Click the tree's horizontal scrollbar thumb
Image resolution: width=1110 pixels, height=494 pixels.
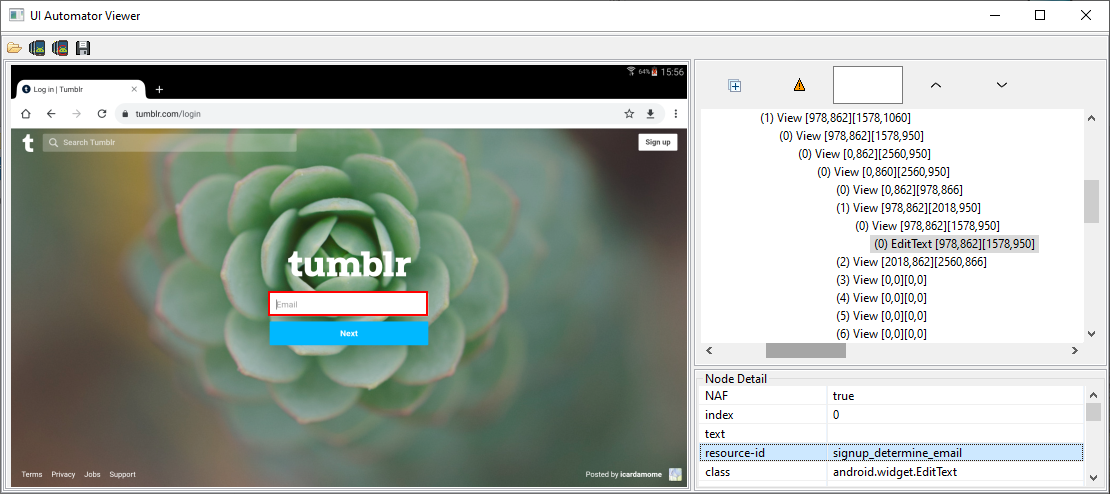(806, 350)
